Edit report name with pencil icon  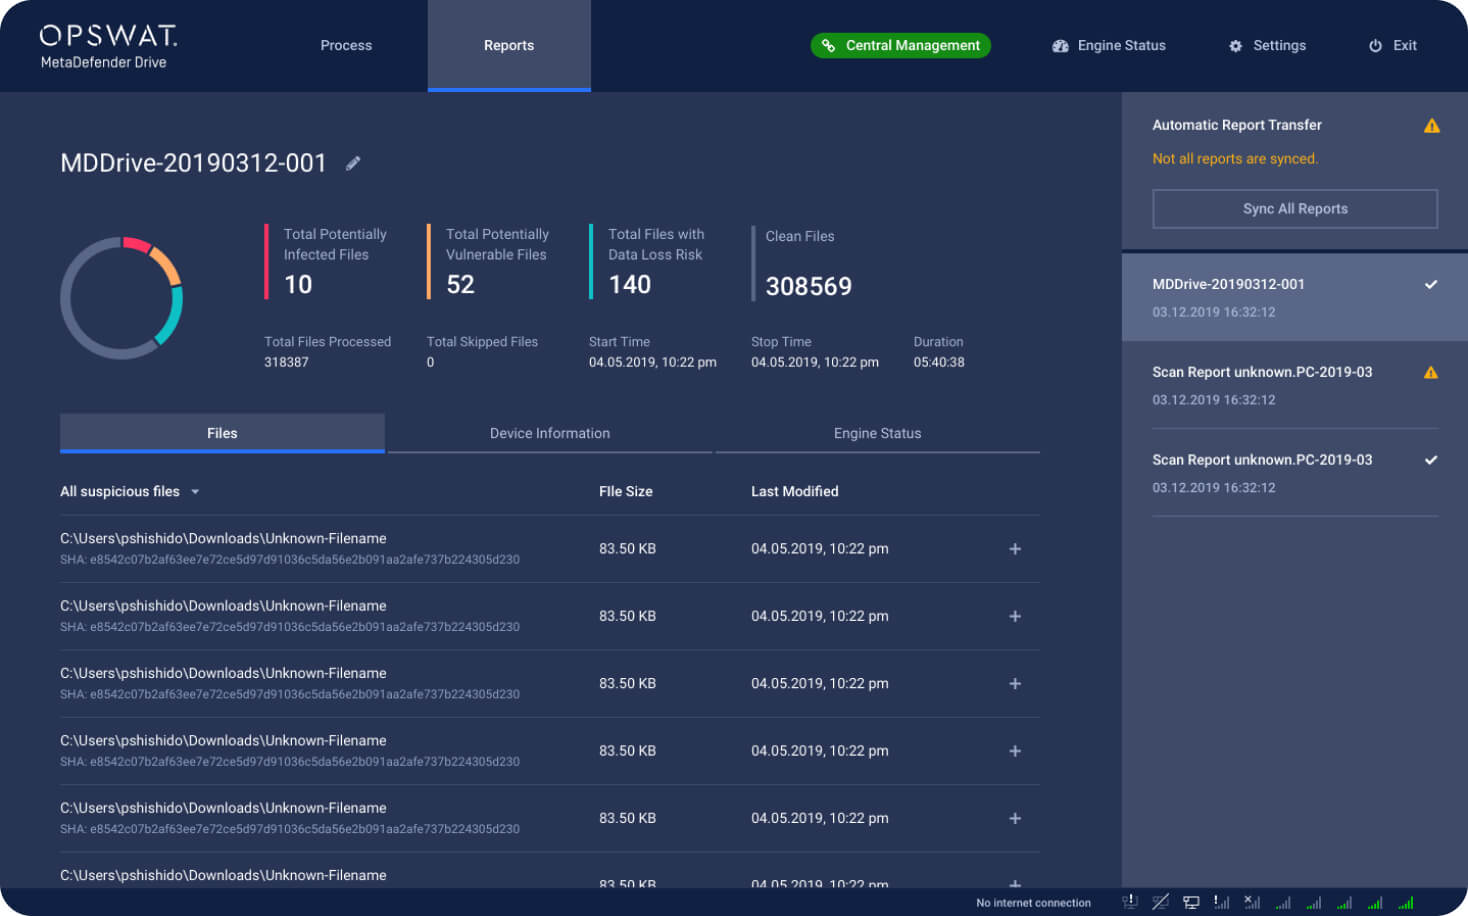tap(353, 163)
